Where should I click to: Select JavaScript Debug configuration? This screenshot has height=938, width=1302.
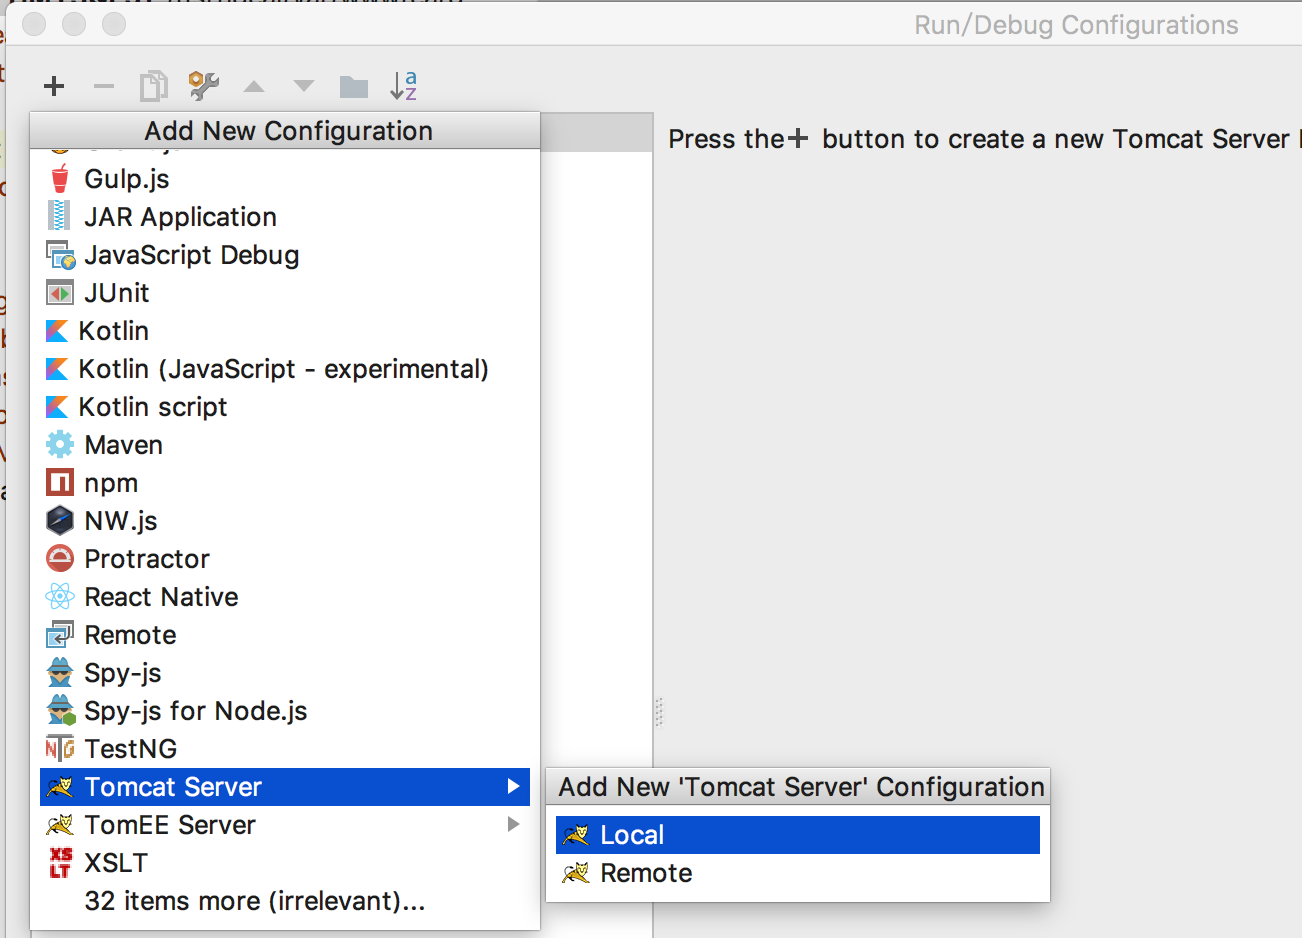click(x=285, y=255)
